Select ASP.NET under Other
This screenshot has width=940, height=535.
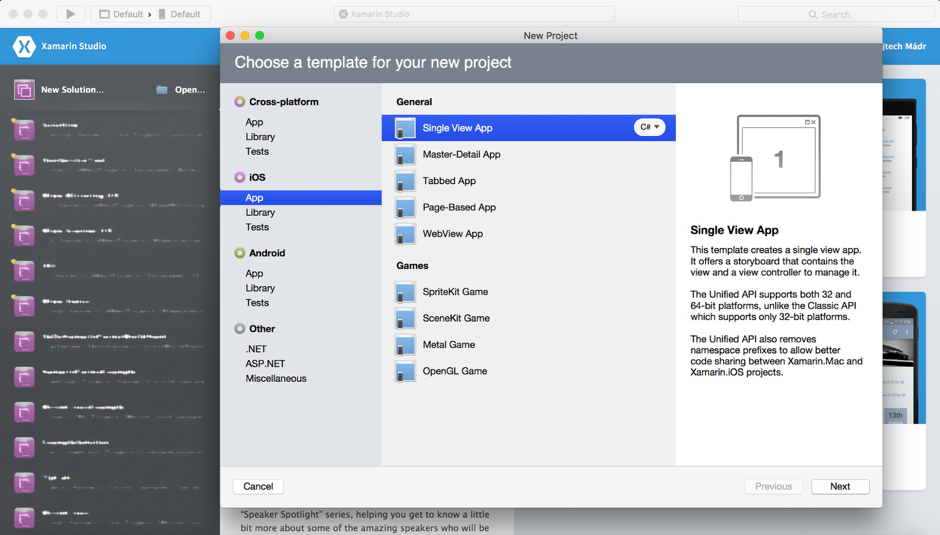point(265,363)
